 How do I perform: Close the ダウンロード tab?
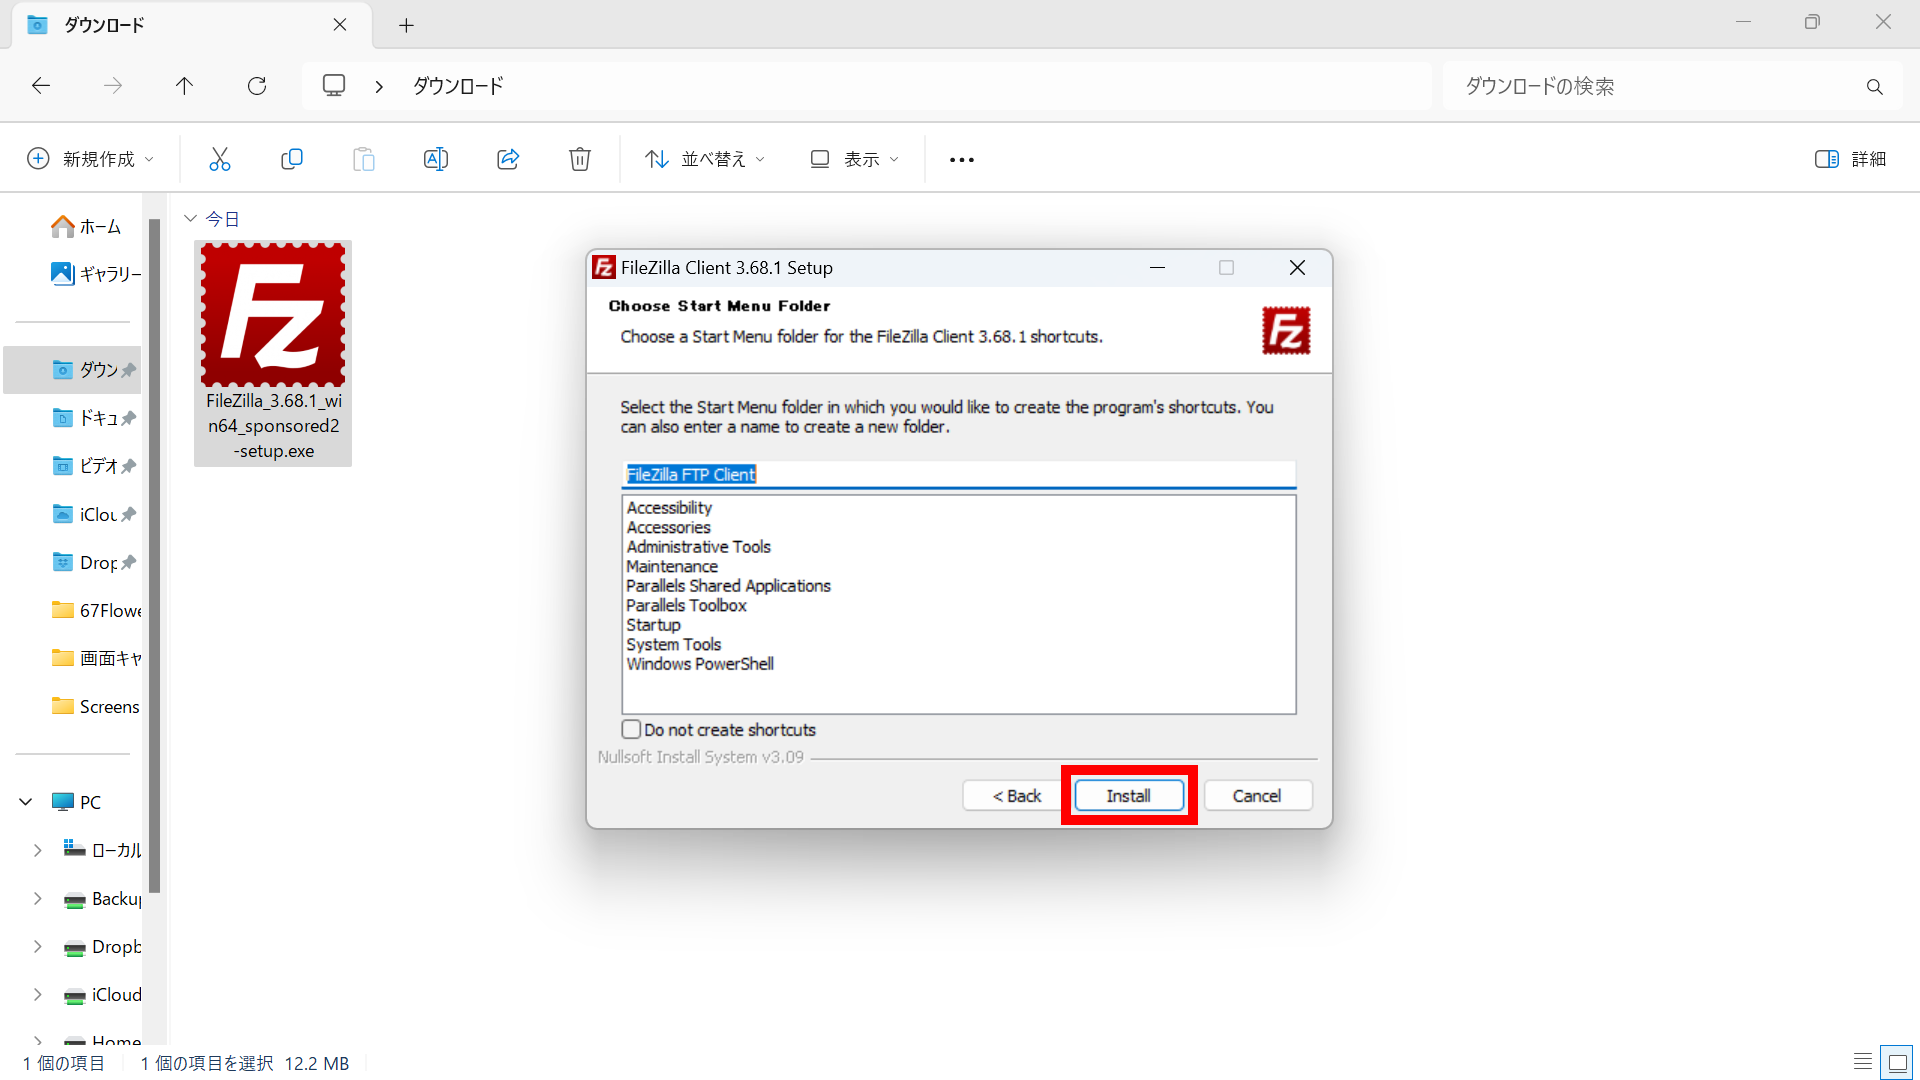(x=340, y=25)
